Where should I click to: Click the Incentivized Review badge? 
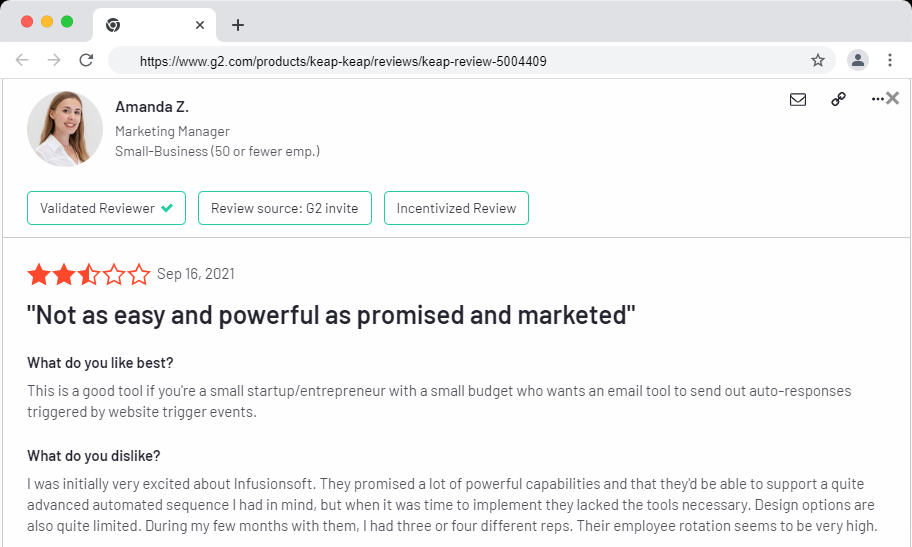click(x=456, y=208)
